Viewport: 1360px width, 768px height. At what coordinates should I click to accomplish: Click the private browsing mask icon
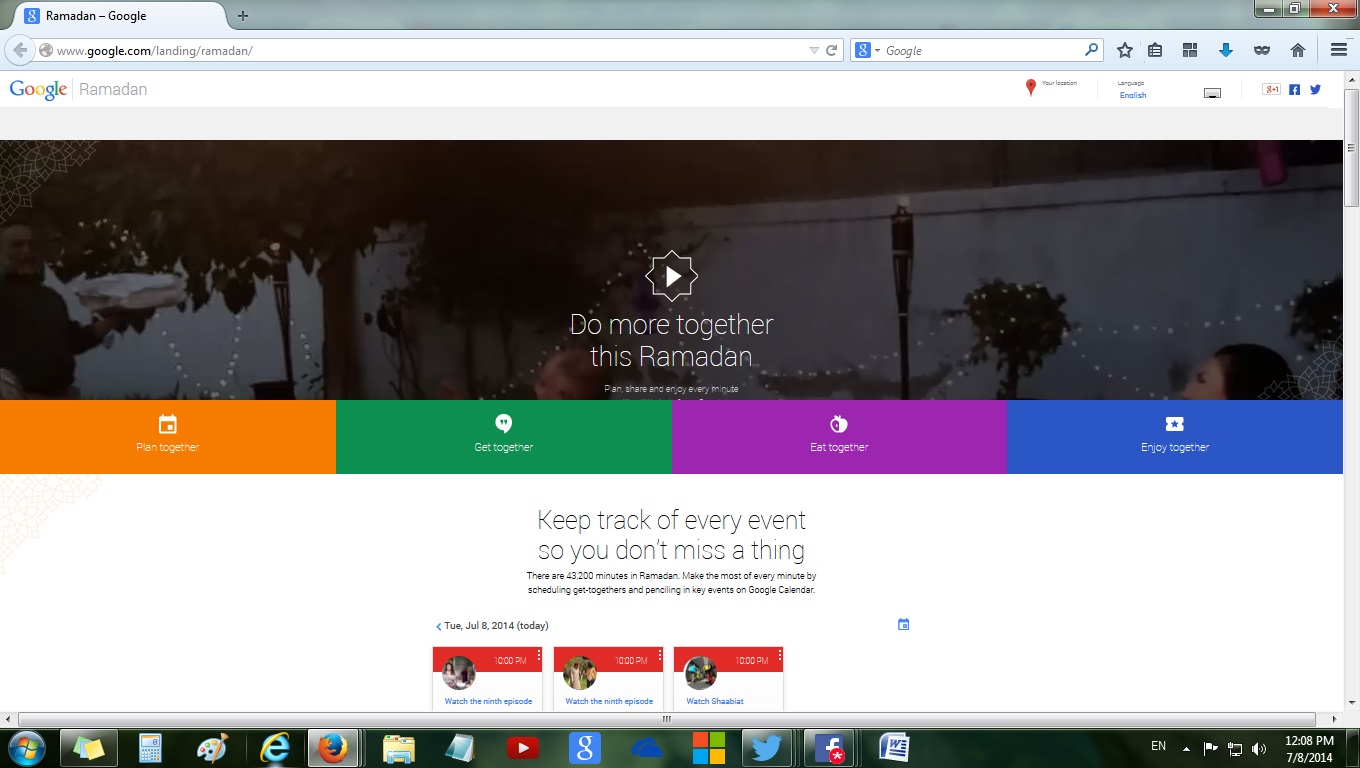[1262, 50]
